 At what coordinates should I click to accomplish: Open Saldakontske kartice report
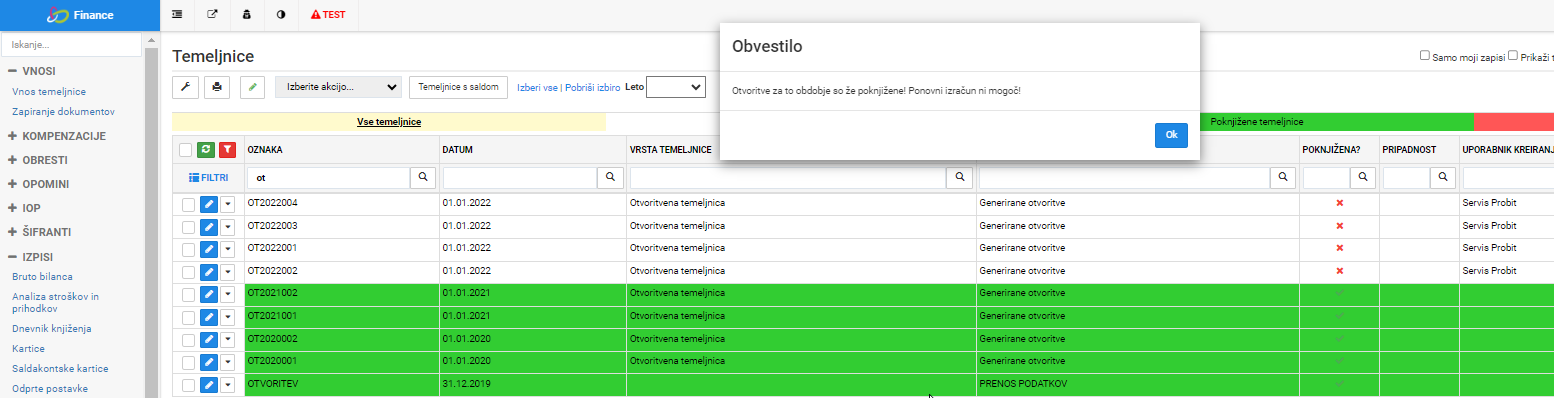[60, 368]
